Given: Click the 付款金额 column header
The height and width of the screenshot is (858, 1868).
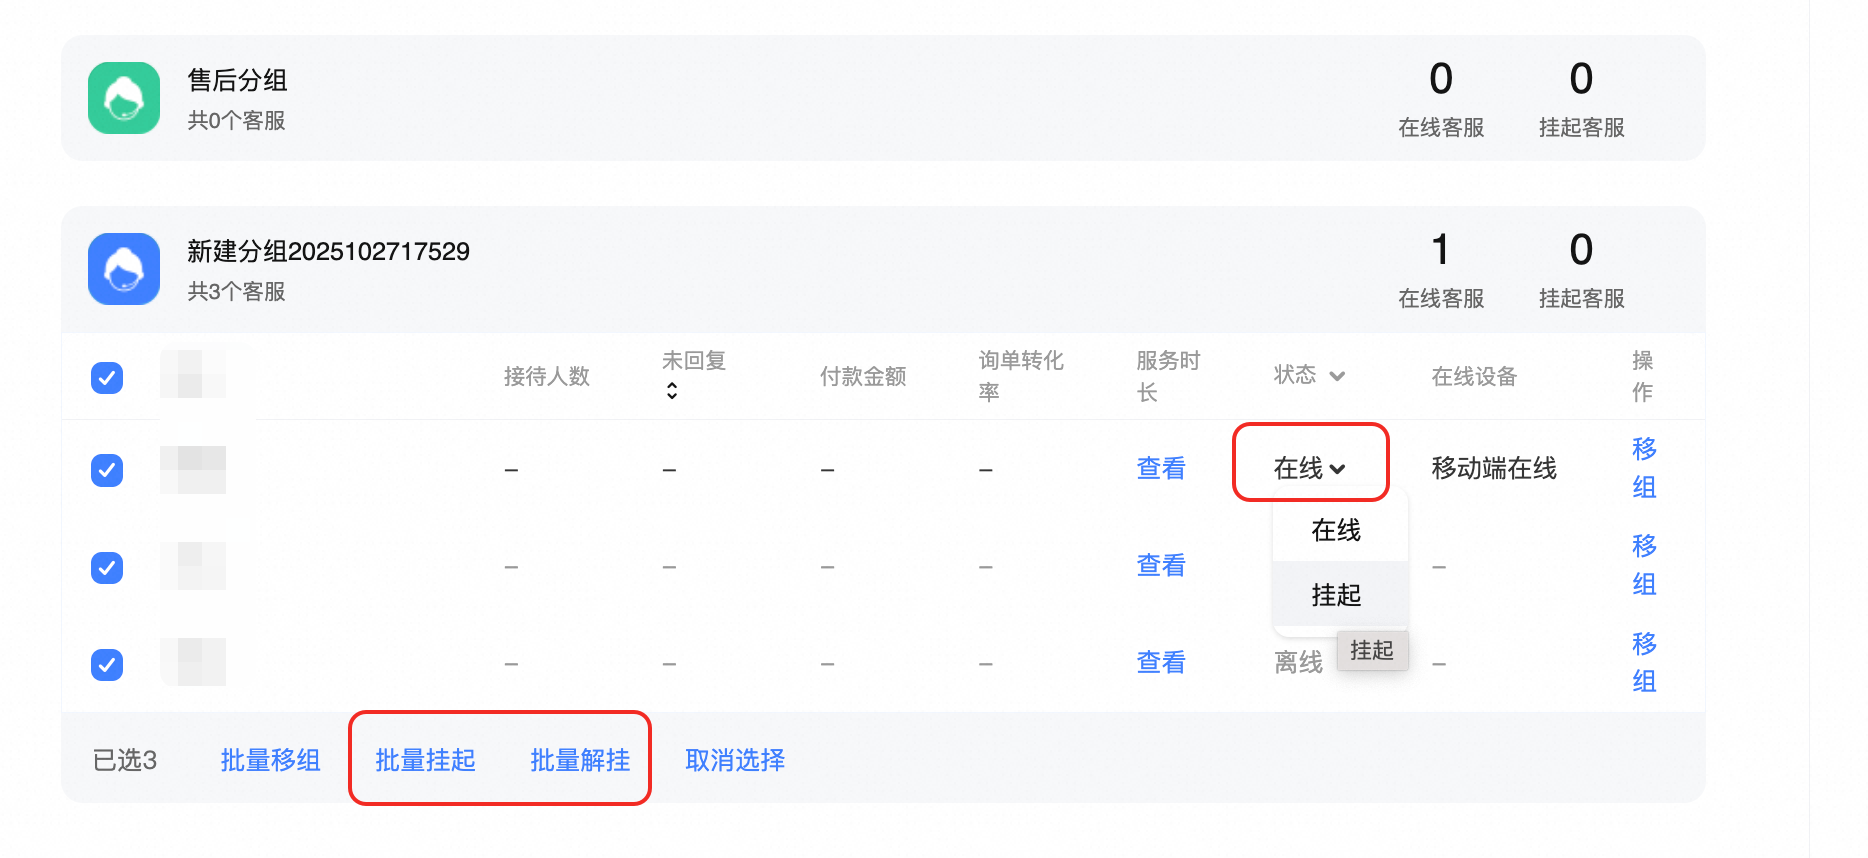Looking at the screenshot, I should 863,376.
